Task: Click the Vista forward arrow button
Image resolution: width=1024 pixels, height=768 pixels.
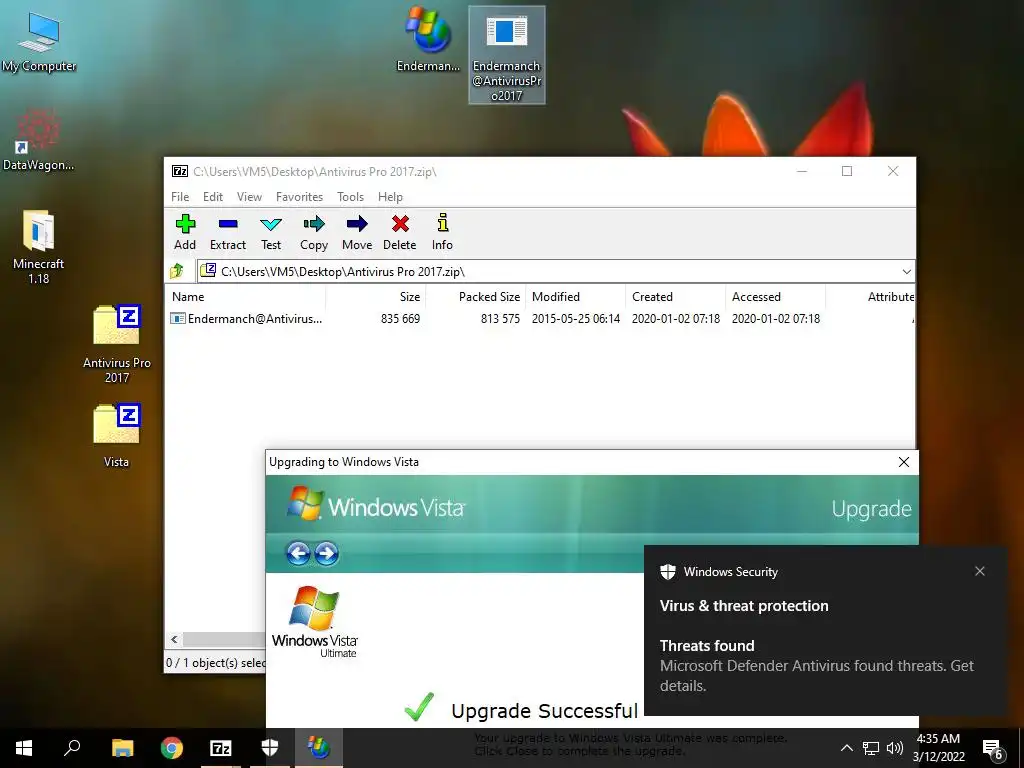Action: tap(327, 554)
